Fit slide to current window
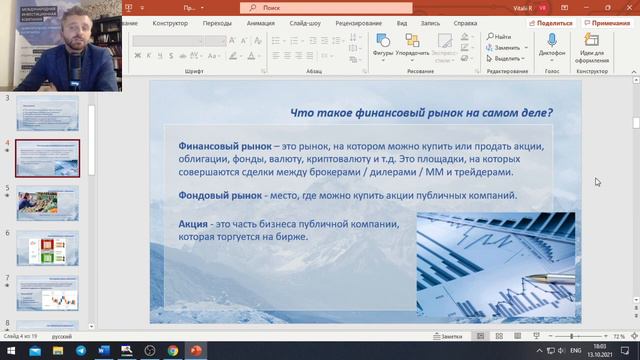This screenshot has width=640, height=360. 634,336
